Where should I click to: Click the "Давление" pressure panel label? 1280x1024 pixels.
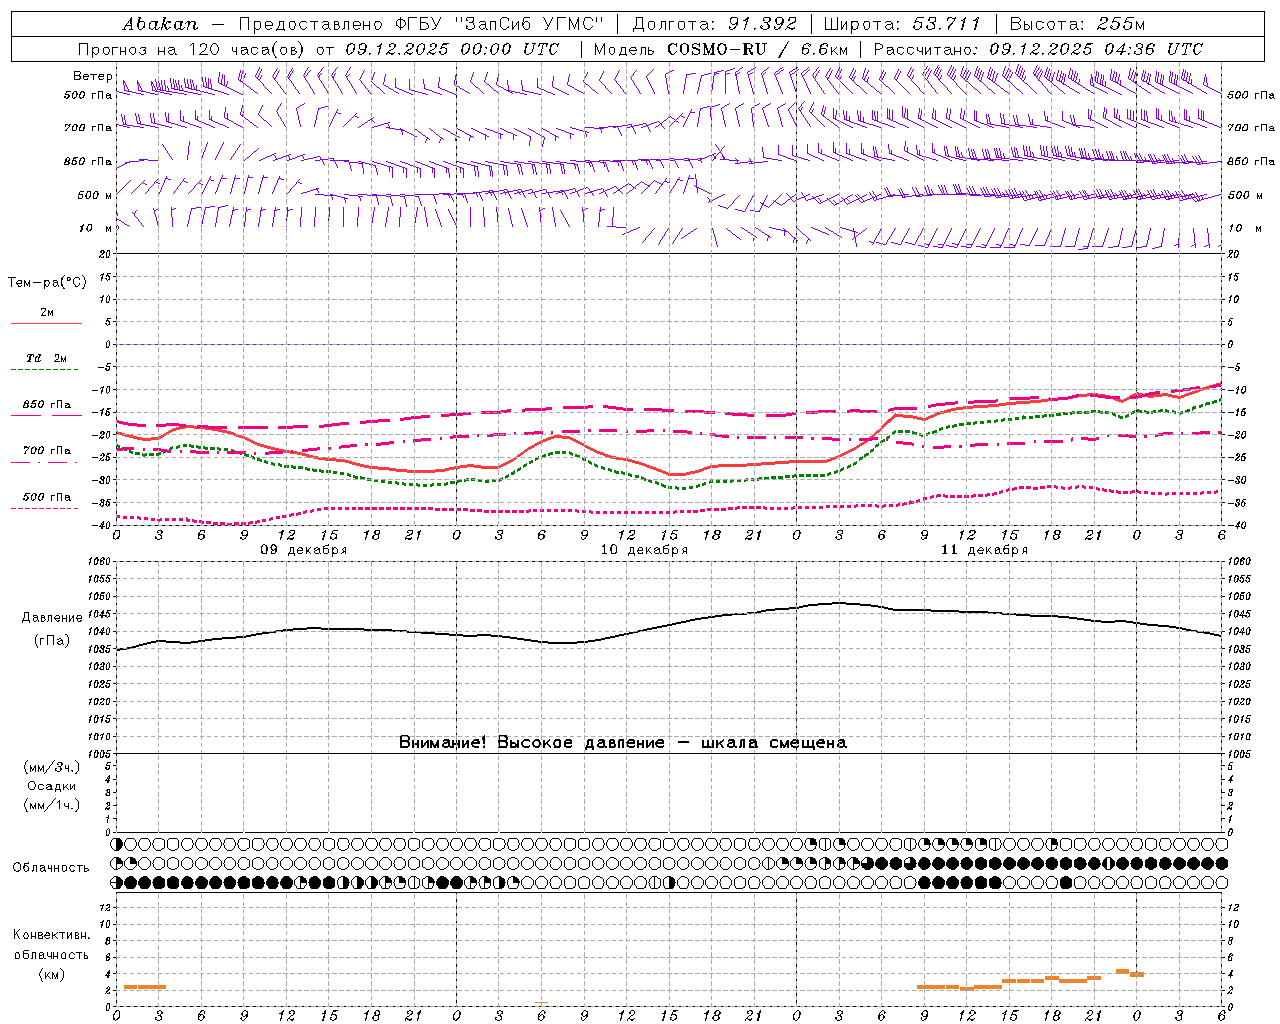pos(52,618)
